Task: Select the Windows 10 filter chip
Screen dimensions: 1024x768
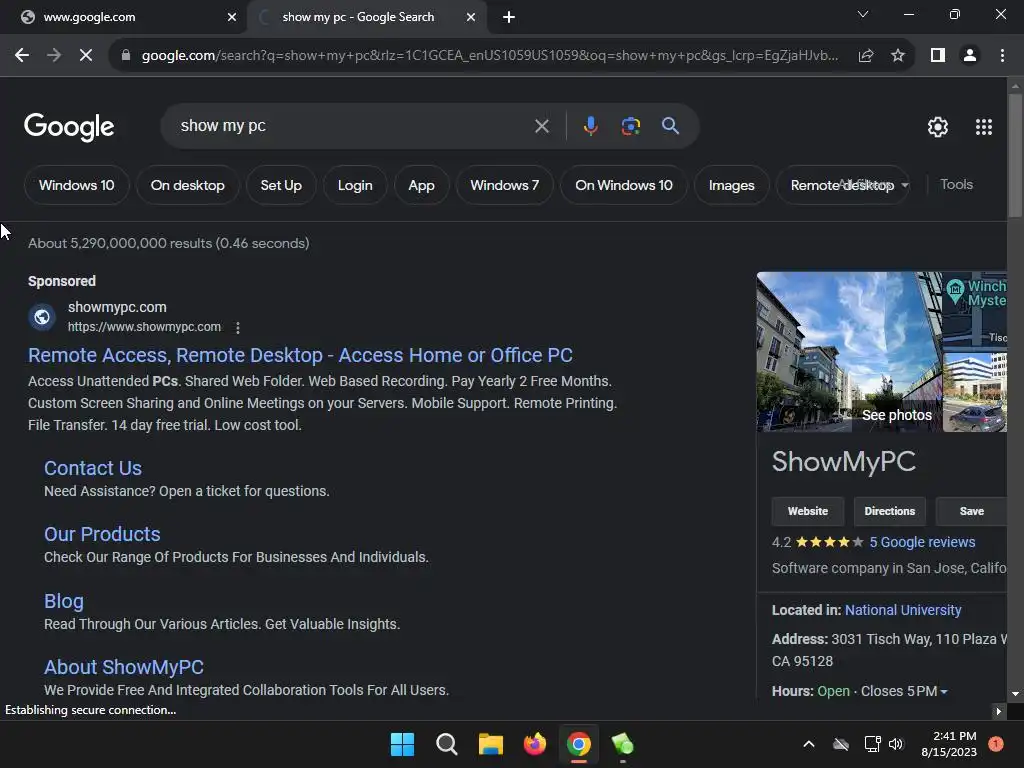Action: pos(76,185)
